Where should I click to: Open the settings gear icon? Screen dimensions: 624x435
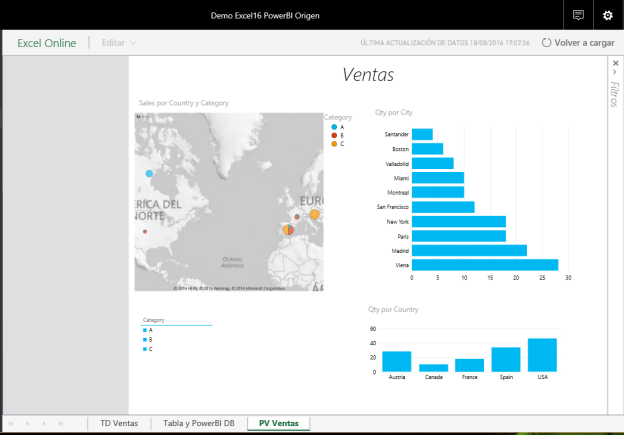point(607,15)
